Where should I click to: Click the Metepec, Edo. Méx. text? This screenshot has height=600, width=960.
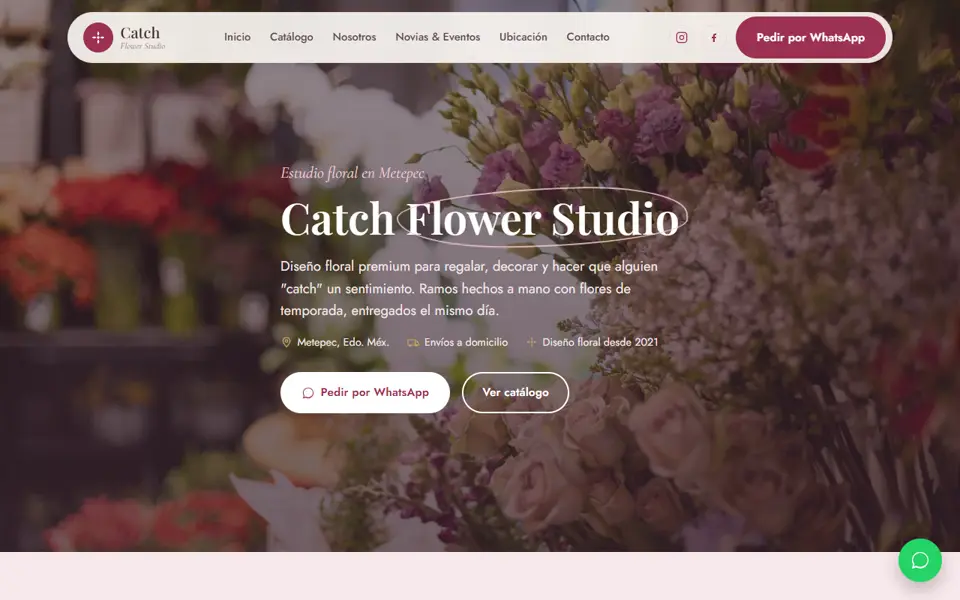tap(343, 342)
